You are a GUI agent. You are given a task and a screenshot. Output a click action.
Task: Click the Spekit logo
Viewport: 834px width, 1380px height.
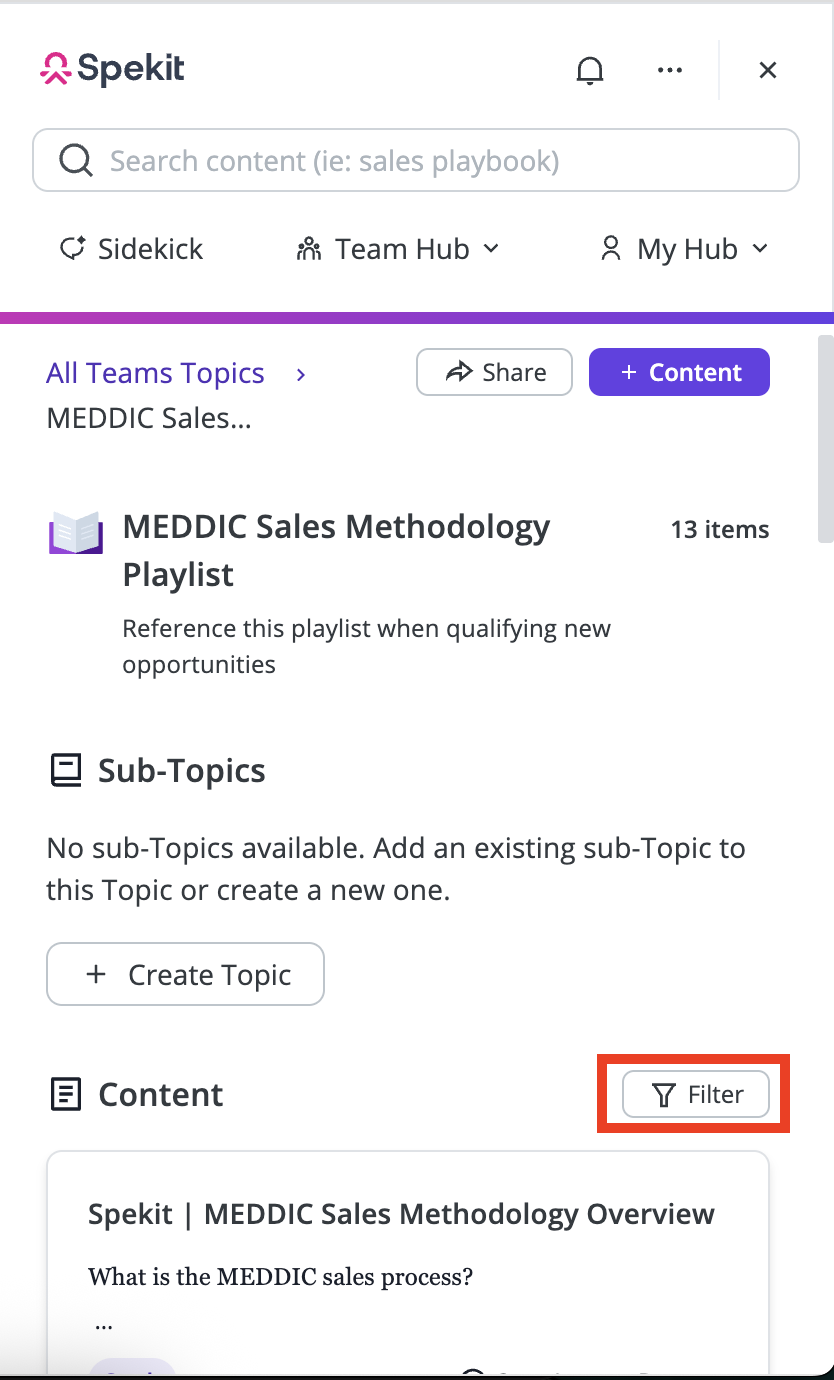(112, 68)
